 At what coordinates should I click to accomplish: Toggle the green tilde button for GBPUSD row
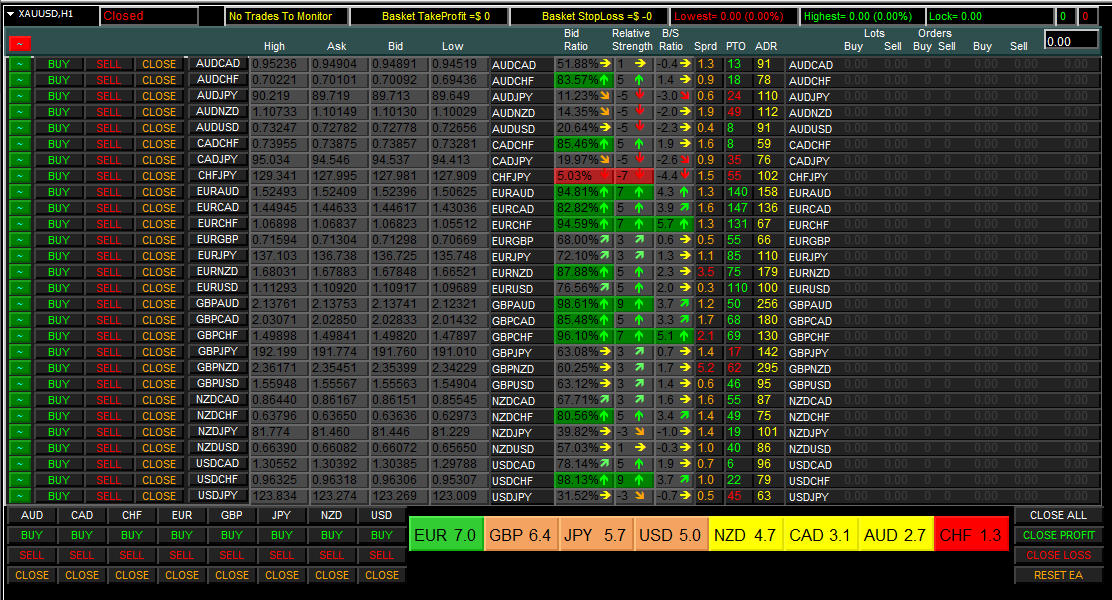(20, 384)
